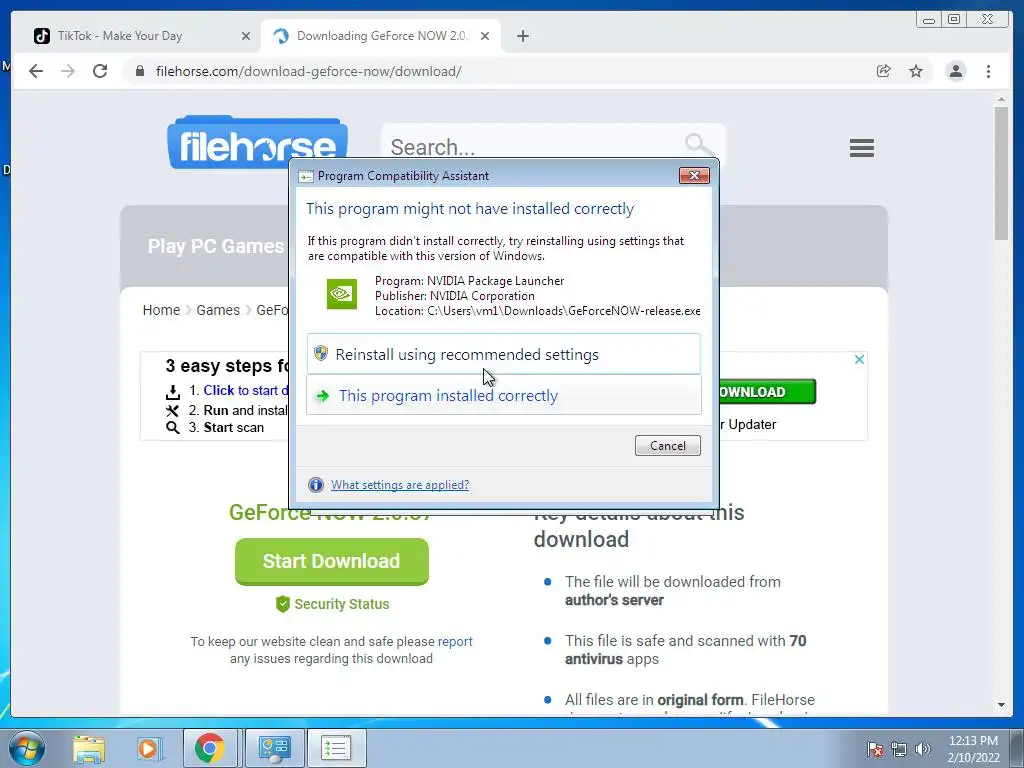
Task: Click the green DOWNLOAD ad button
Action: tap(767, 392)
